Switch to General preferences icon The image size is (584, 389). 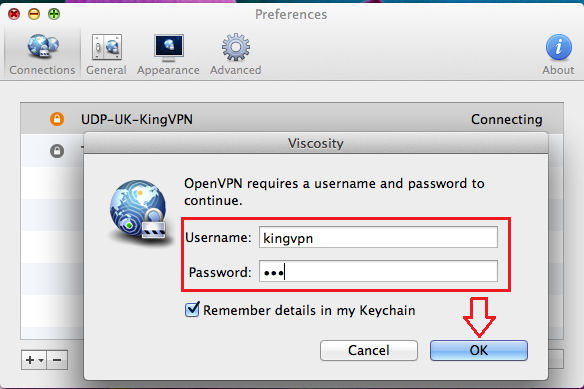pos(107,54)
